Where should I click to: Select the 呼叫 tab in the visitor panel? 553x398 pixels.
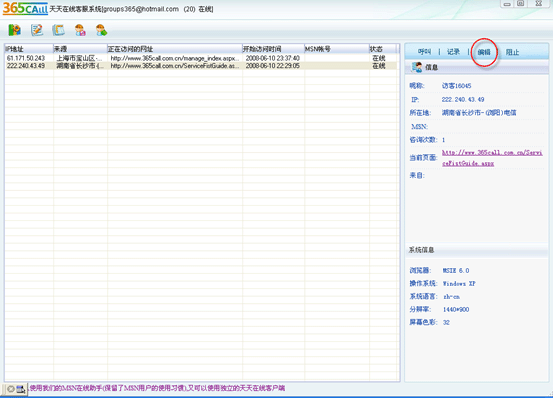point(424,52)
